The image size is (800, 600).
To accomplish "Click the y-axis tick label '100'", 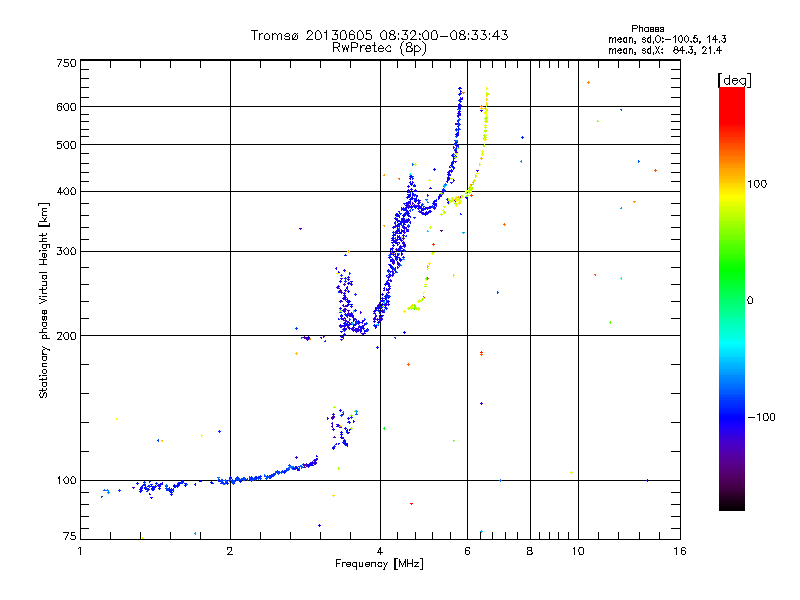I will point(67,481).
